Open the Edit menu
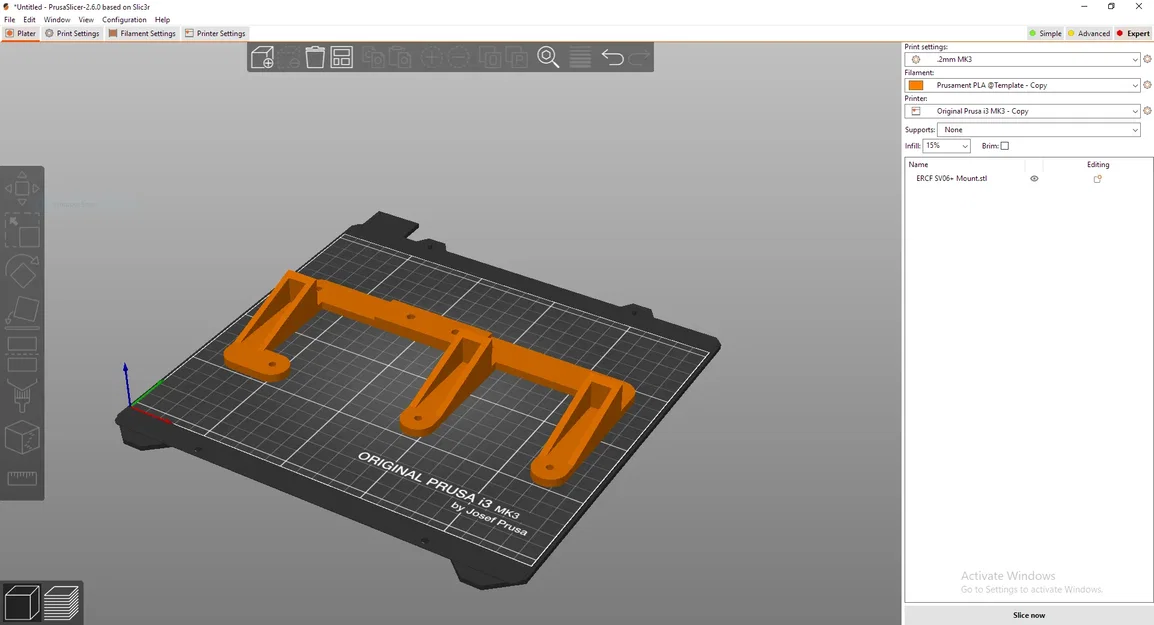The image size is (1154, 625). pos(29,20)
